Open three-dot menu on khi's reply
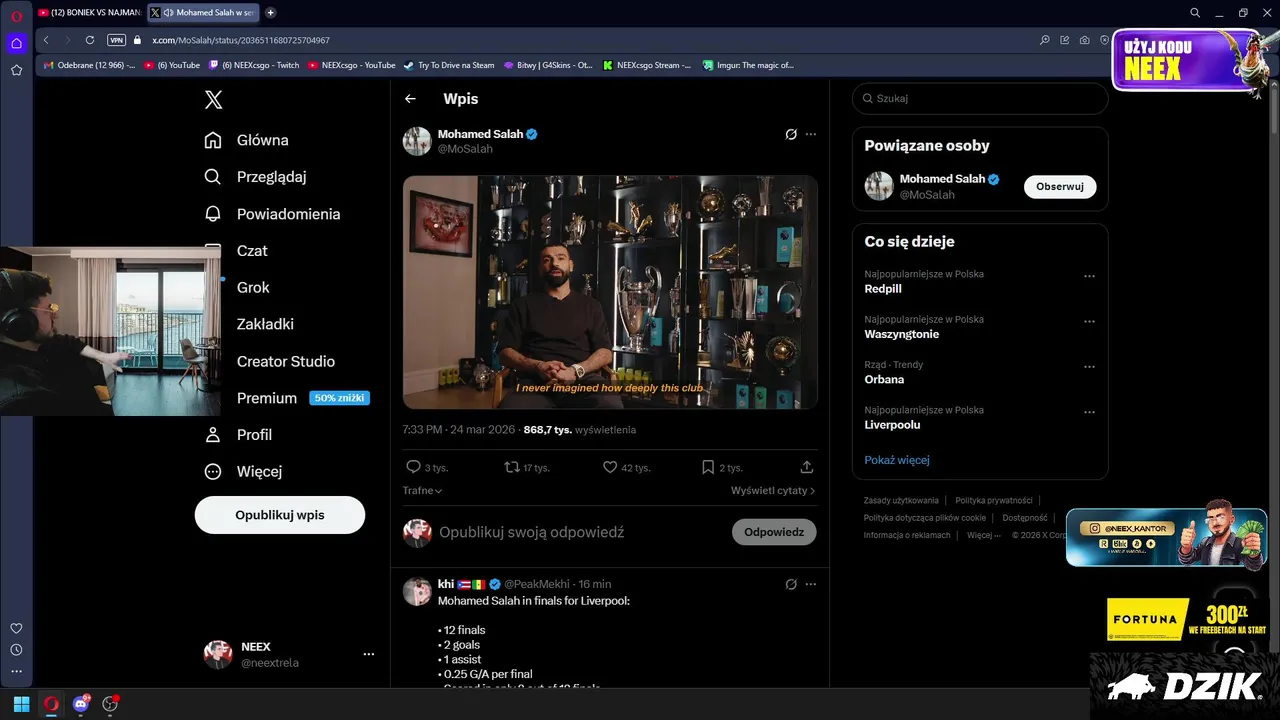Screen dimensions: 1280x720 811,584
